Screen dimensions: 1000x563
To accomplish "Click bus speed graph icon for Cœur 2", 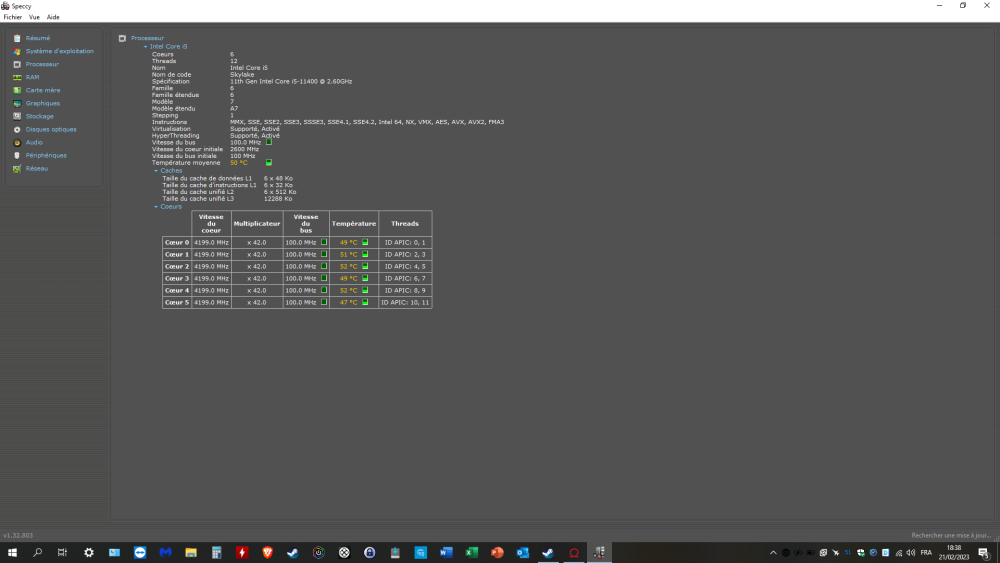I will pos(323,267).
